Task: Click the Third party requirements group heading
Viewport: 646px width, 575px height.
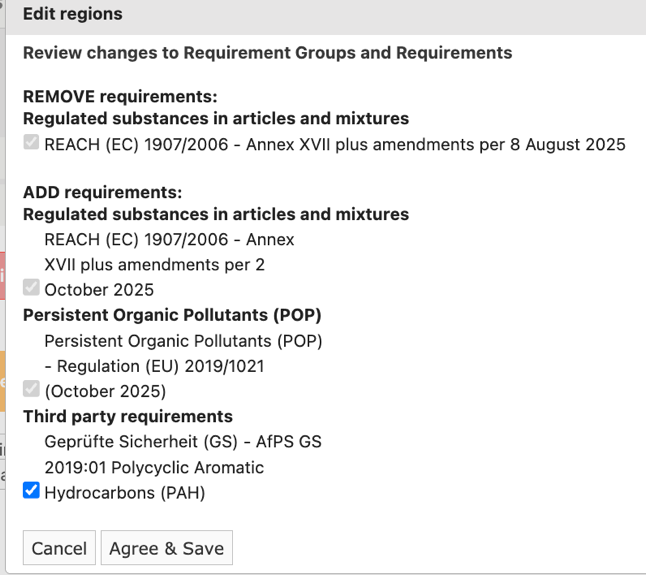Action: 128,416
